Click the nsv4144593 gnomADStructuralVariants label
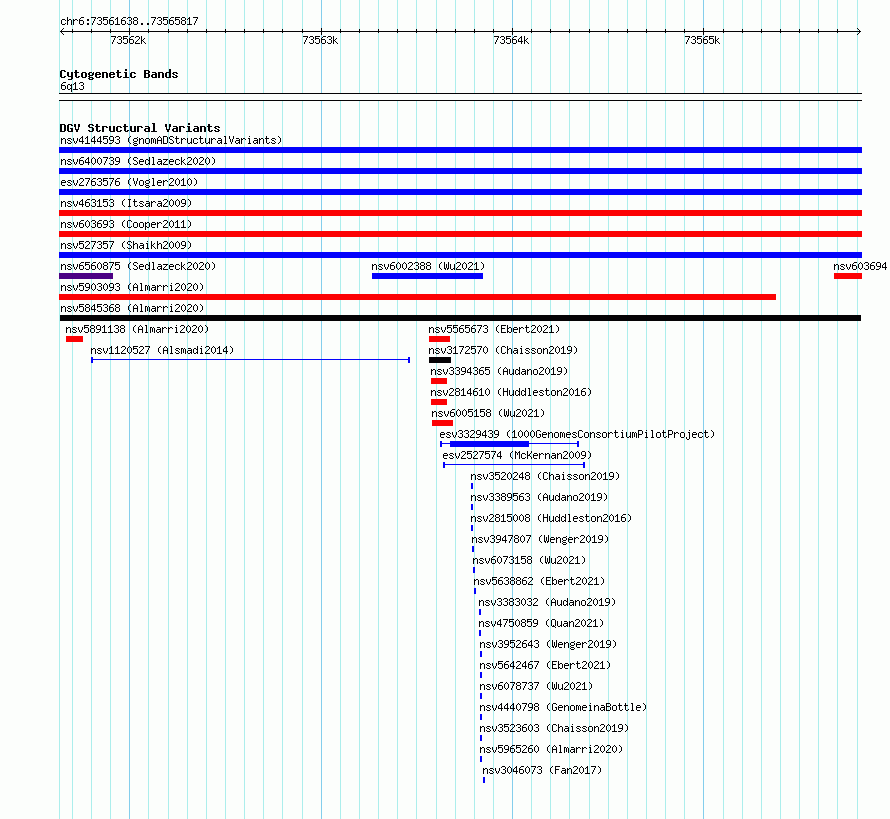This screenshot has width=890, height=819. pos(171,140)
